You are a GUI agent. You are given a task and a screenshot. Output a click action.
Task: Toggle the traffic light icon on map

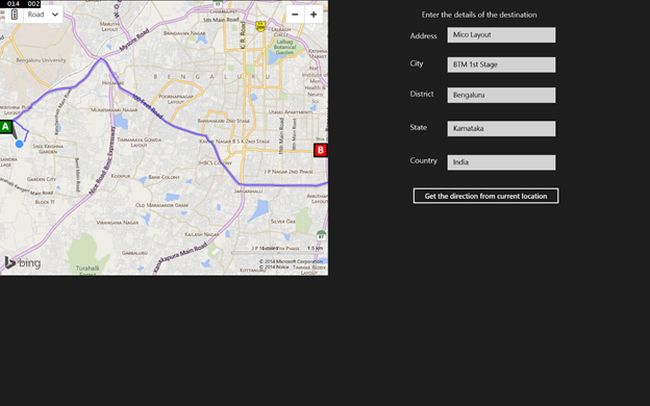click(x=15, y=15)
